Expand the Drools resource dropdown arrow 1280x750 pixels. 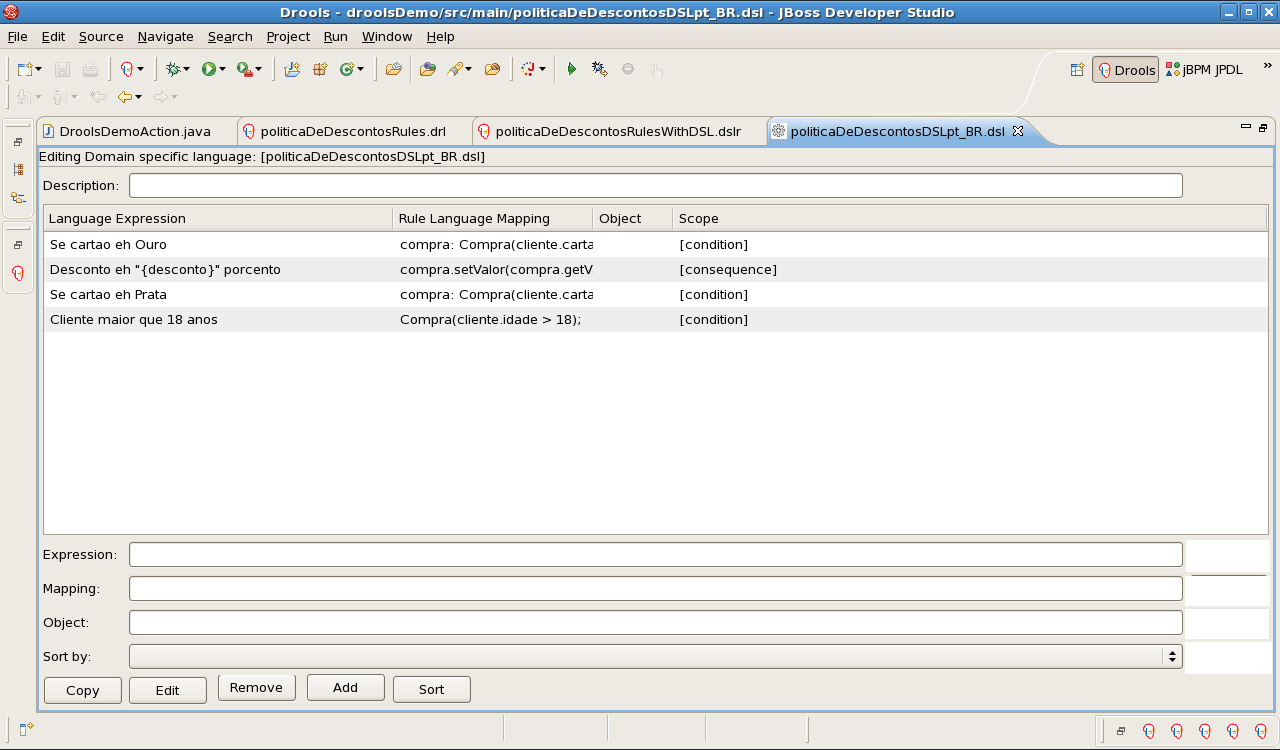pyautogui.click(x=140, y=69)
